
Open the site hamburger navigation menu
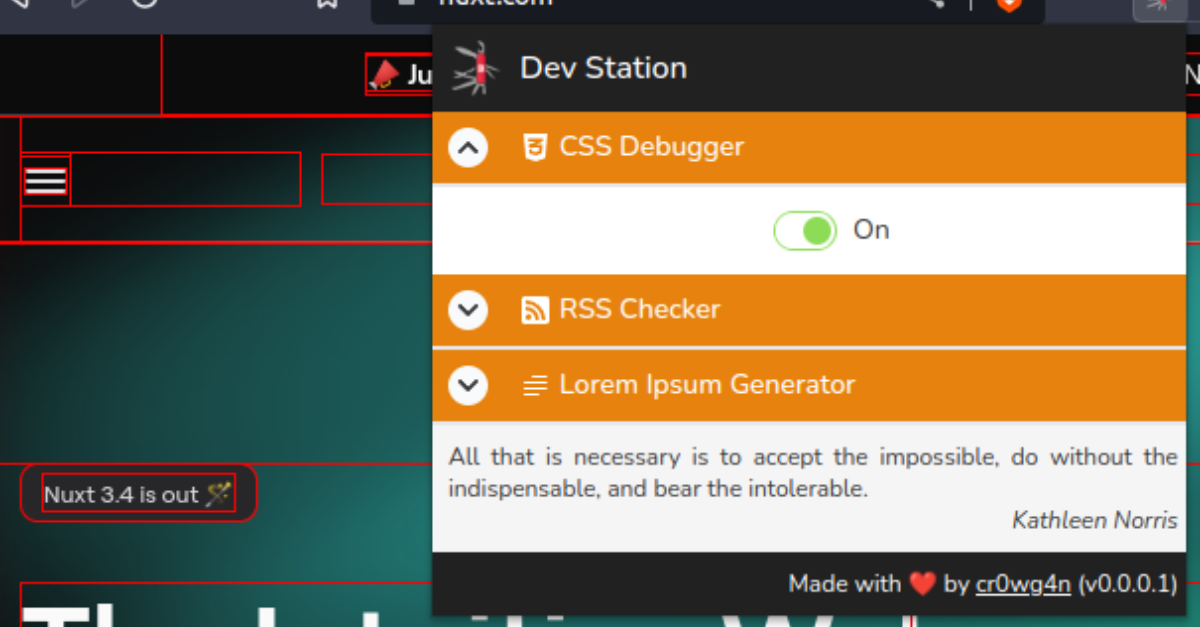point(45,179)
